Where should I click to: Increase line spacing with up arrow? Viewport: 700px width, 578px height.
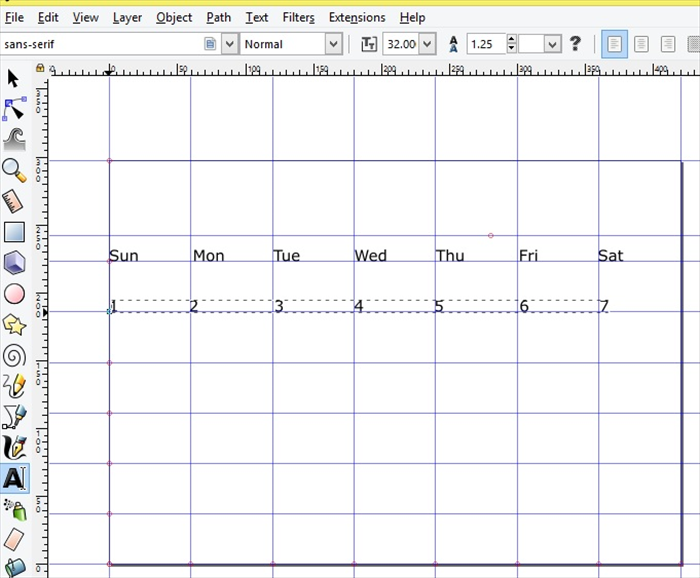pos(512,39)
